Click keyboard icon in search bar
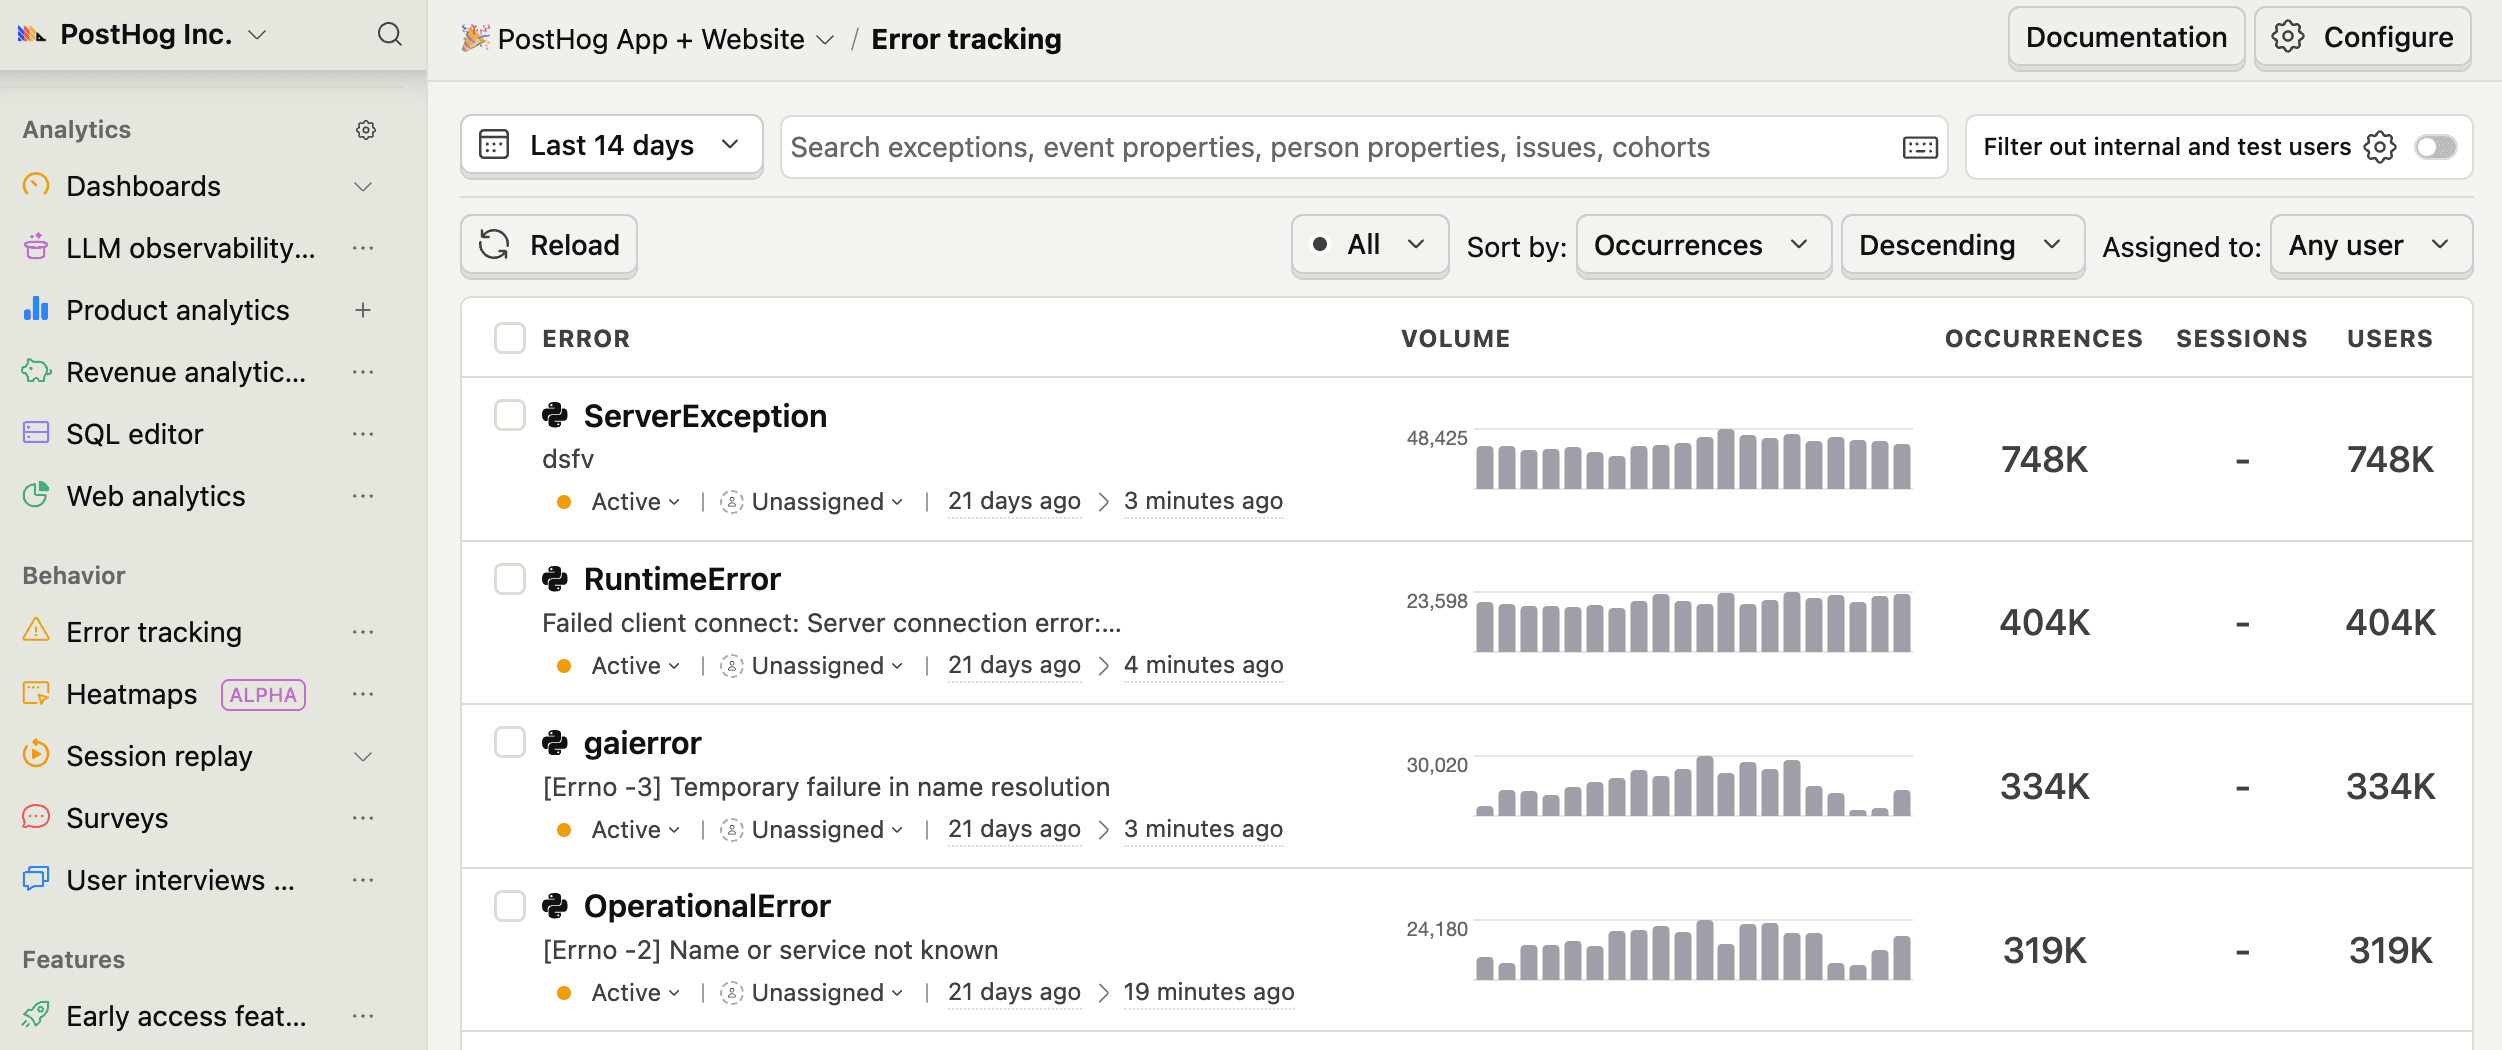The height and width of the screenshot is (1050, 2502). pyautogui.click(x=1920, y=148)
